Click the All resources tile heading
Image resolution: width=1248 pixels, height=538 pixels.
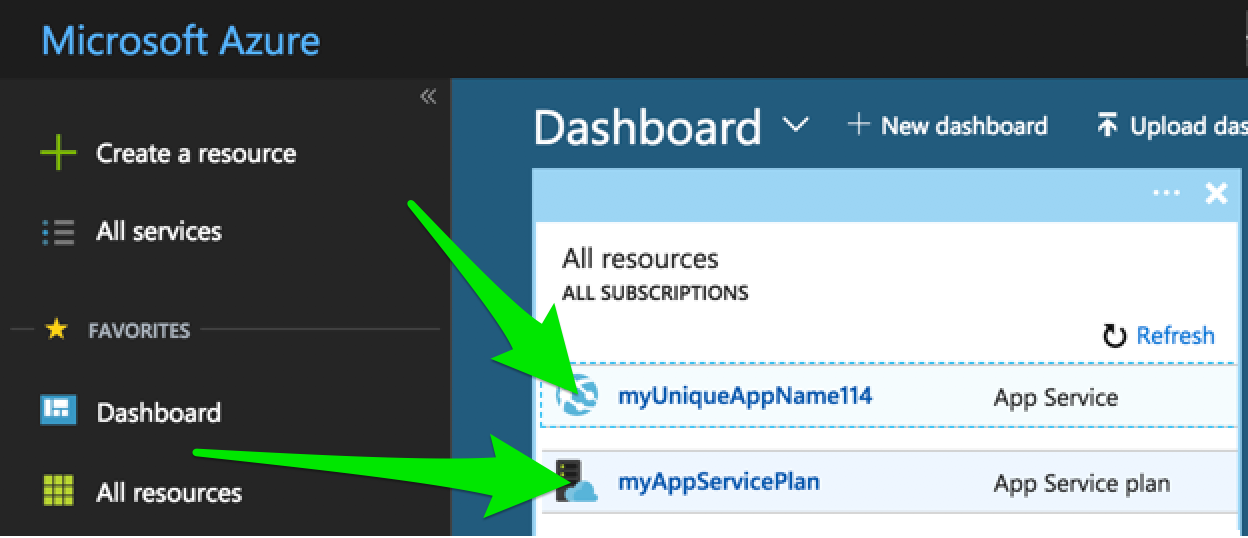tap(640, 259)
